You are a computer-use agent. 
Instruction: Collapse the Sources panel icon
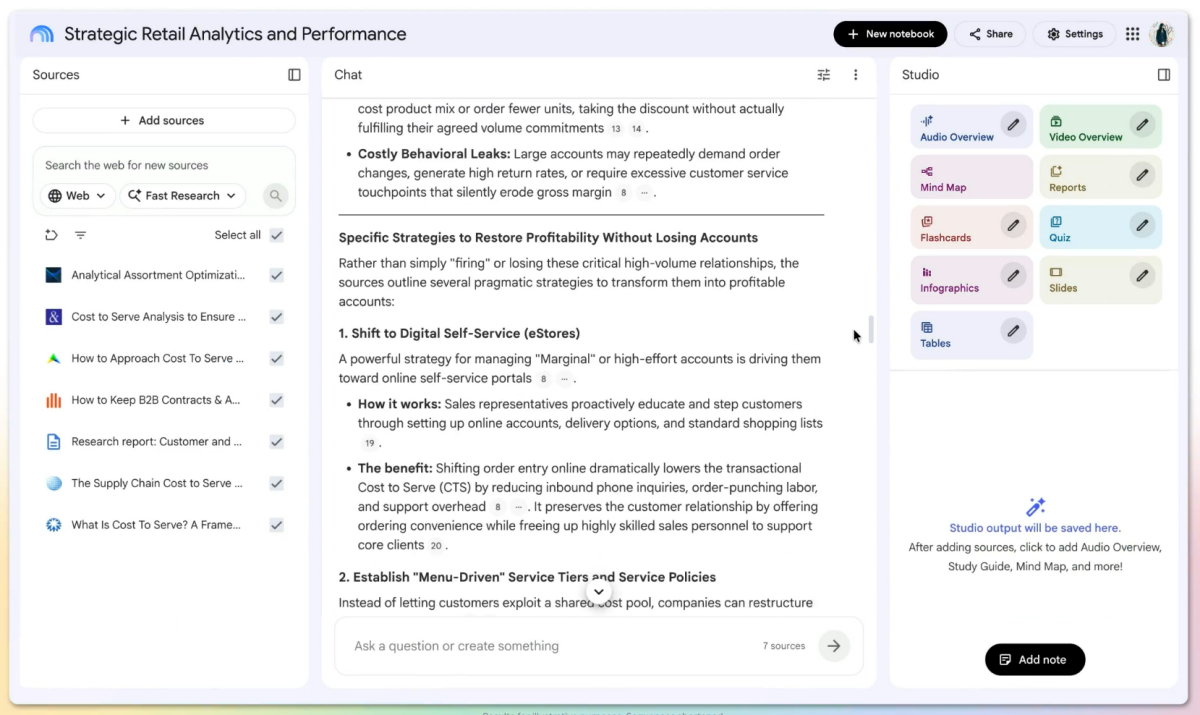point(294,75)
